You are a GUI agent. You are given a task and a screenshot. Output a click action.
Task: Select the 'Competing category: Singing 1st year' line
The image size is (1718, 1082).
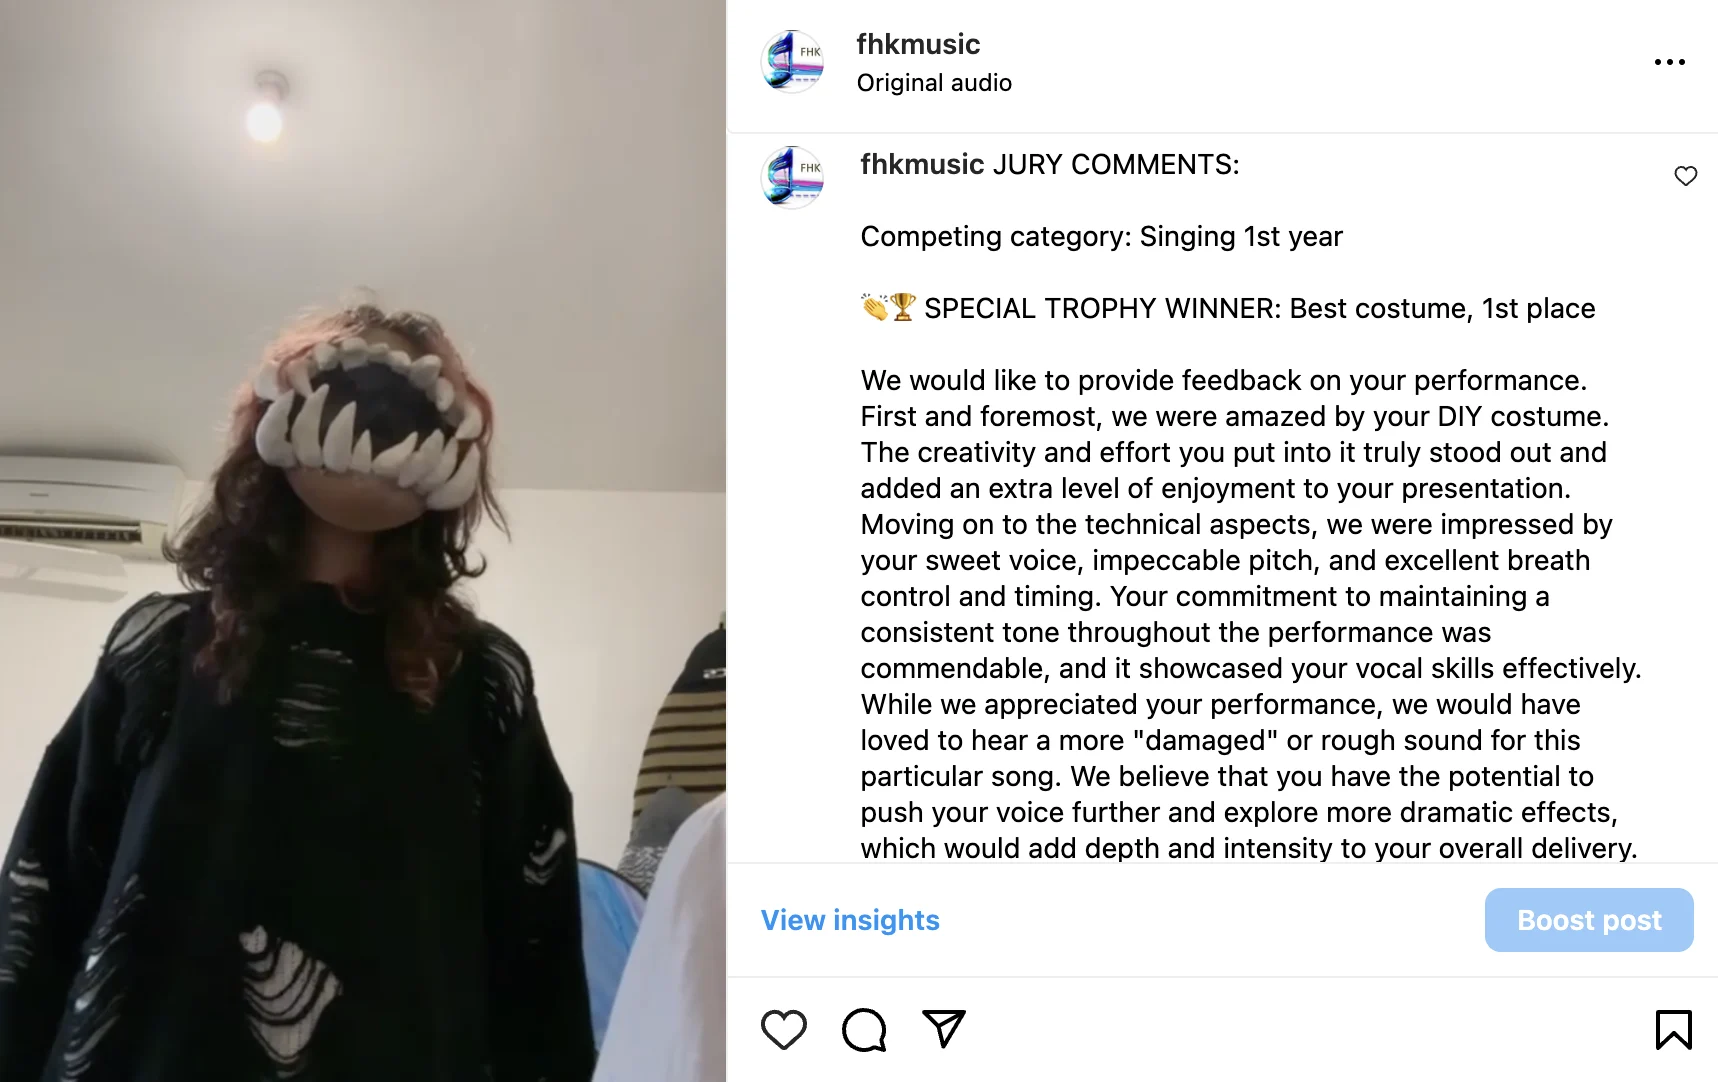[x=1101, y=236]
